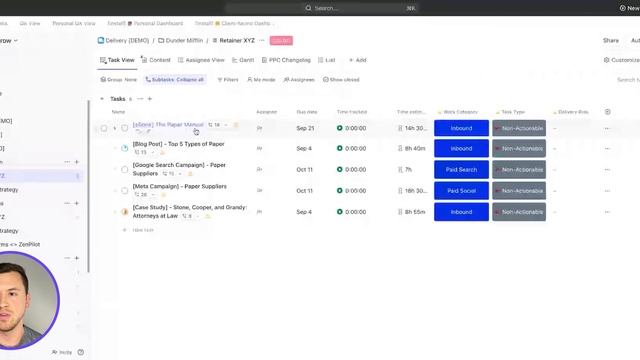Click the help question mark icon in sidebar
This screenshot has width=640, height=360.
point(81,352)
